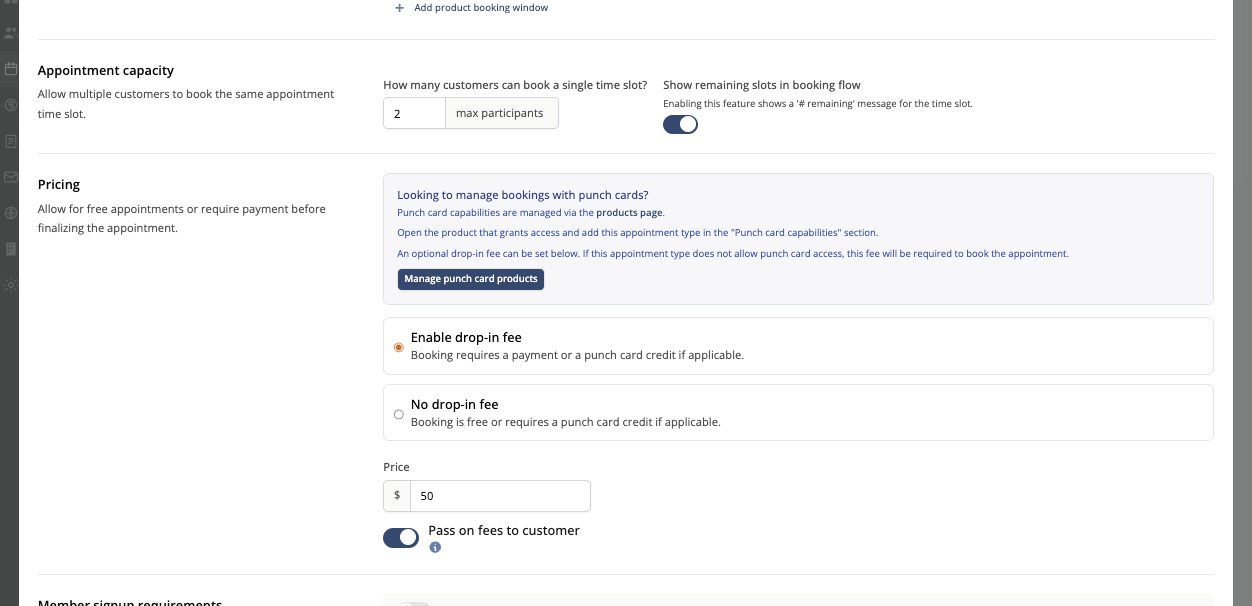The width and height of the screenshot is (1252, 606).
Task: Disable Pass on fees to customer toggle
Action: (401, 538)
